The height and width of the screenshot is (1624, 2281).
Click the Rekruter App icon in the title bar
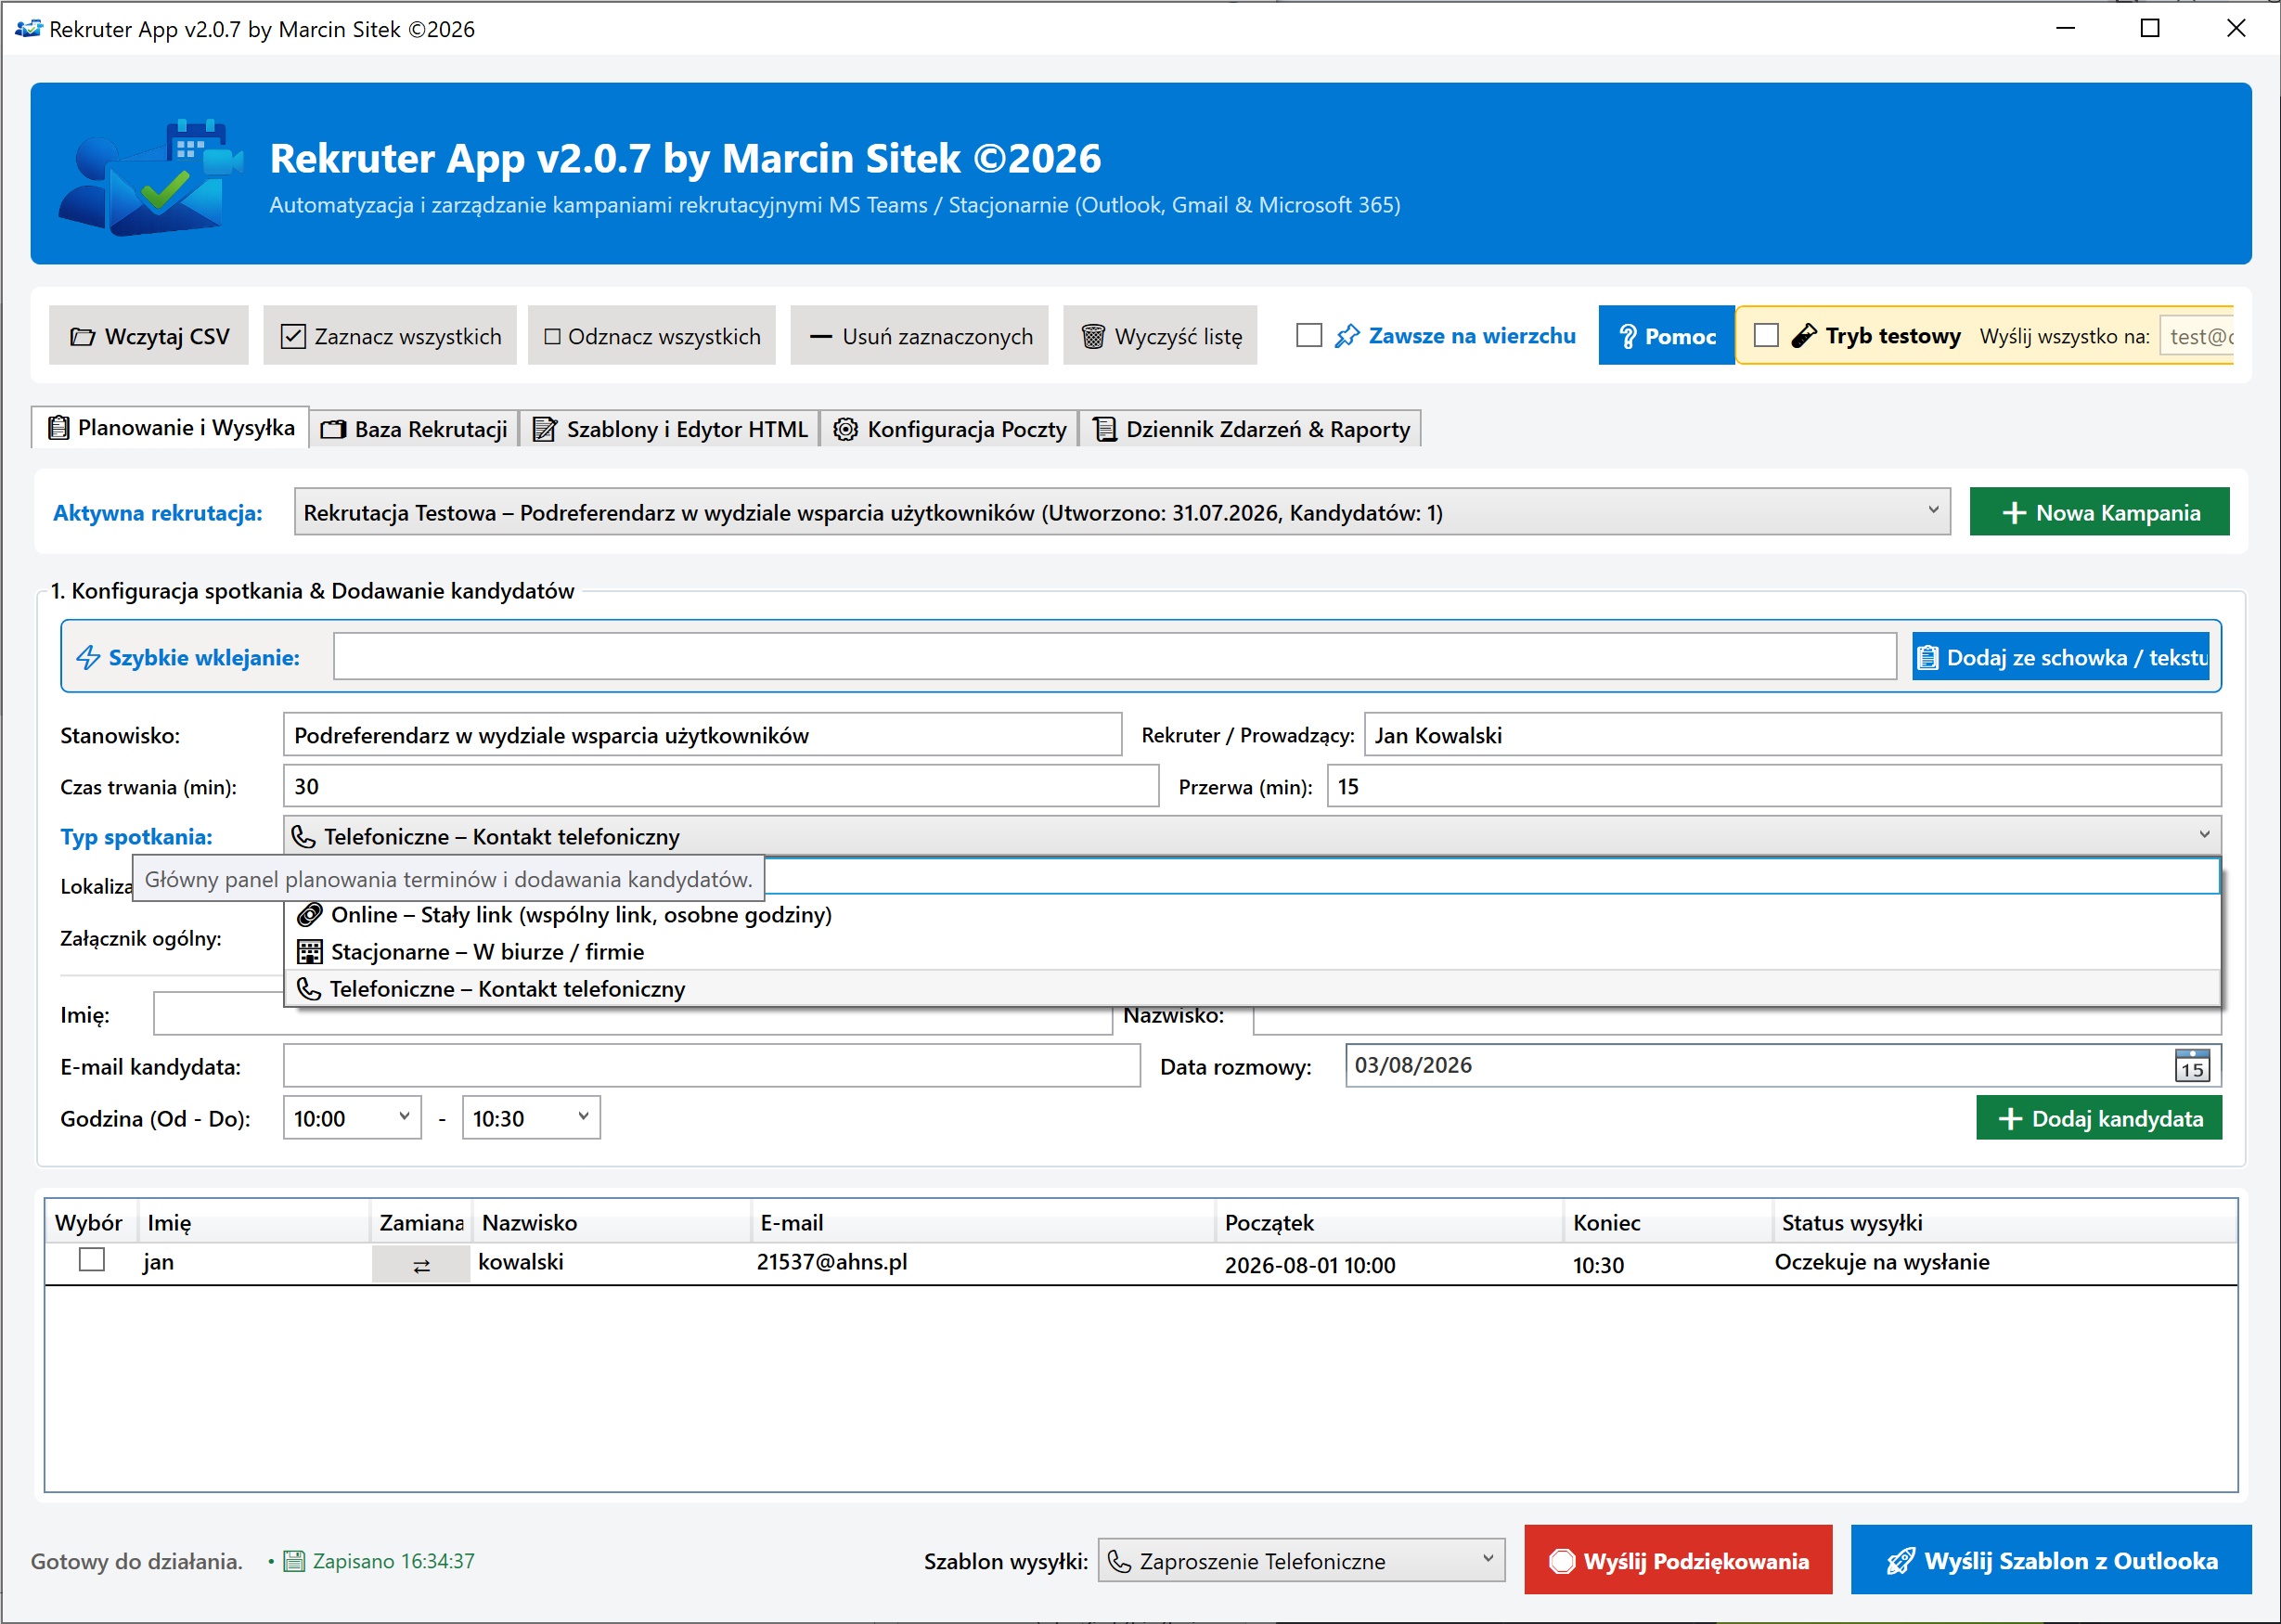tap(28, 28)
